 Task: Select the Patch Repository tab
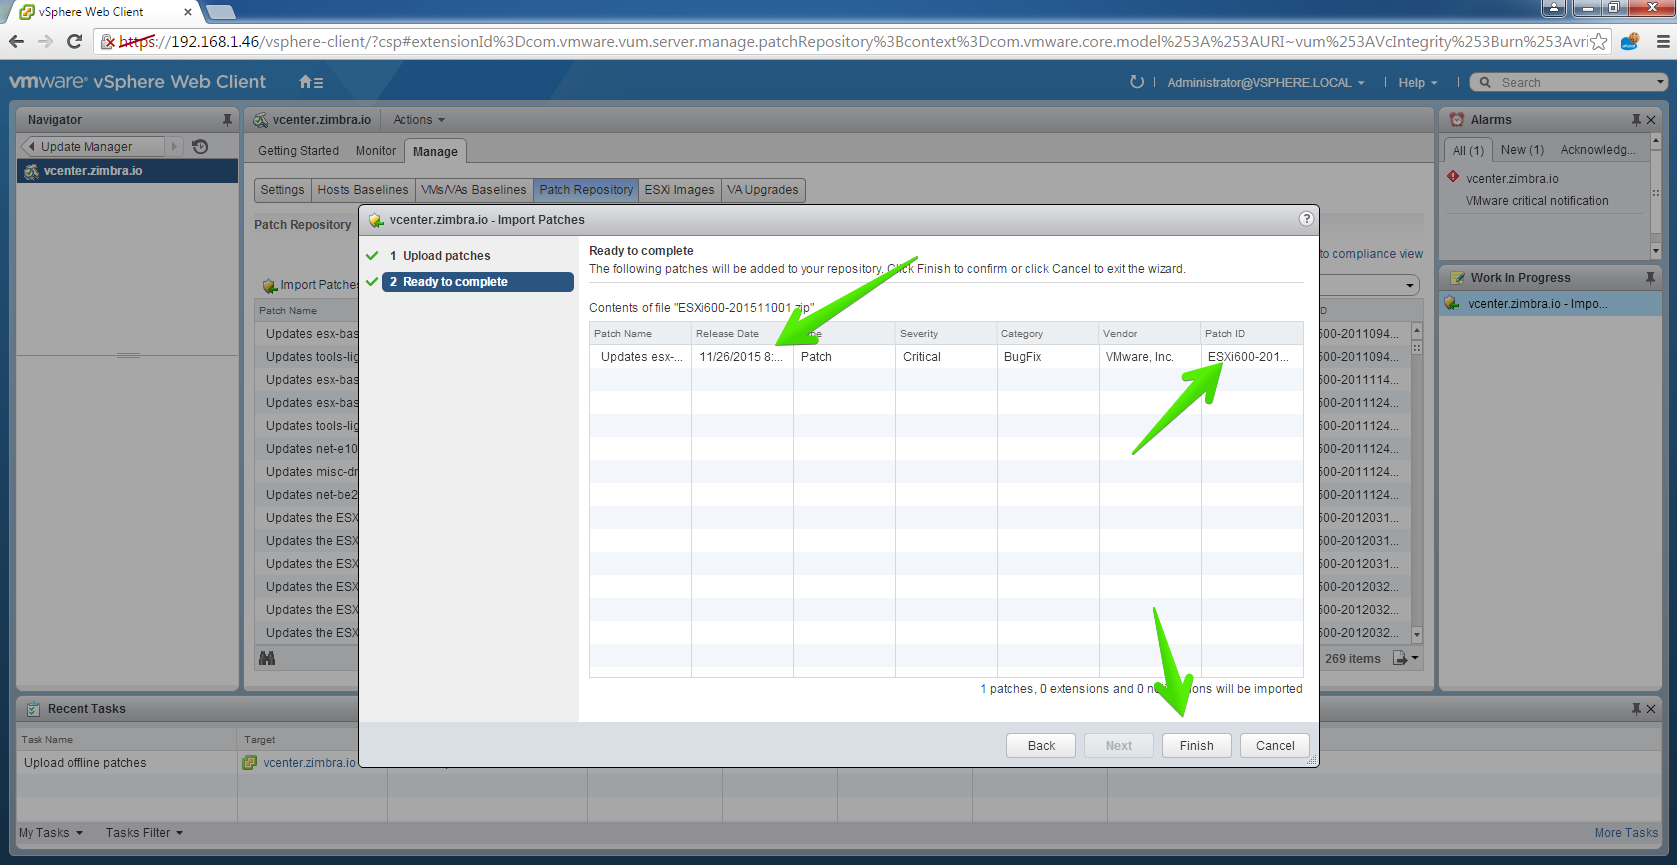586,190
